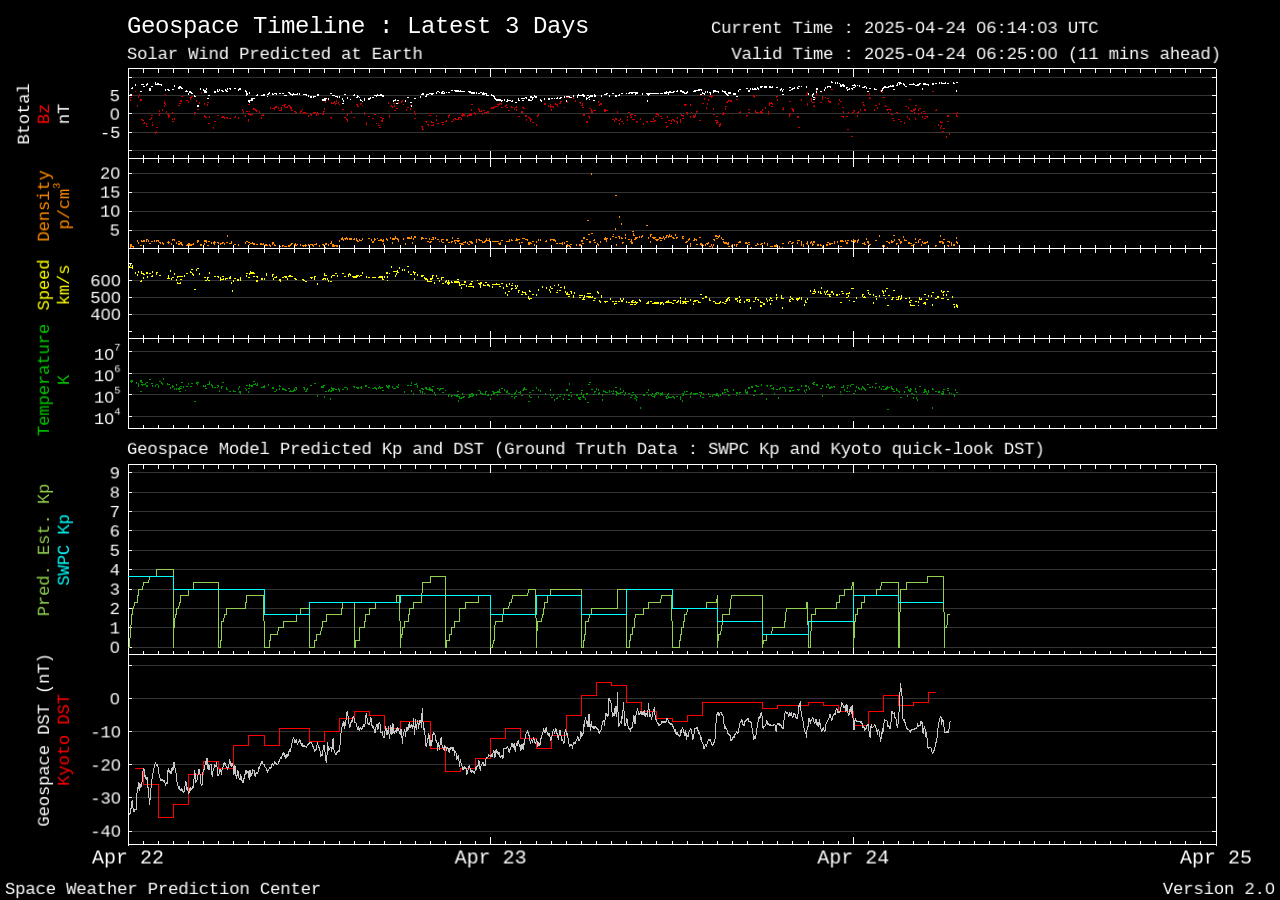Click the red 'Kyoto DST' legend label
The width and height of the screenshot is (1280, 900).
click(x=64, y=740)
